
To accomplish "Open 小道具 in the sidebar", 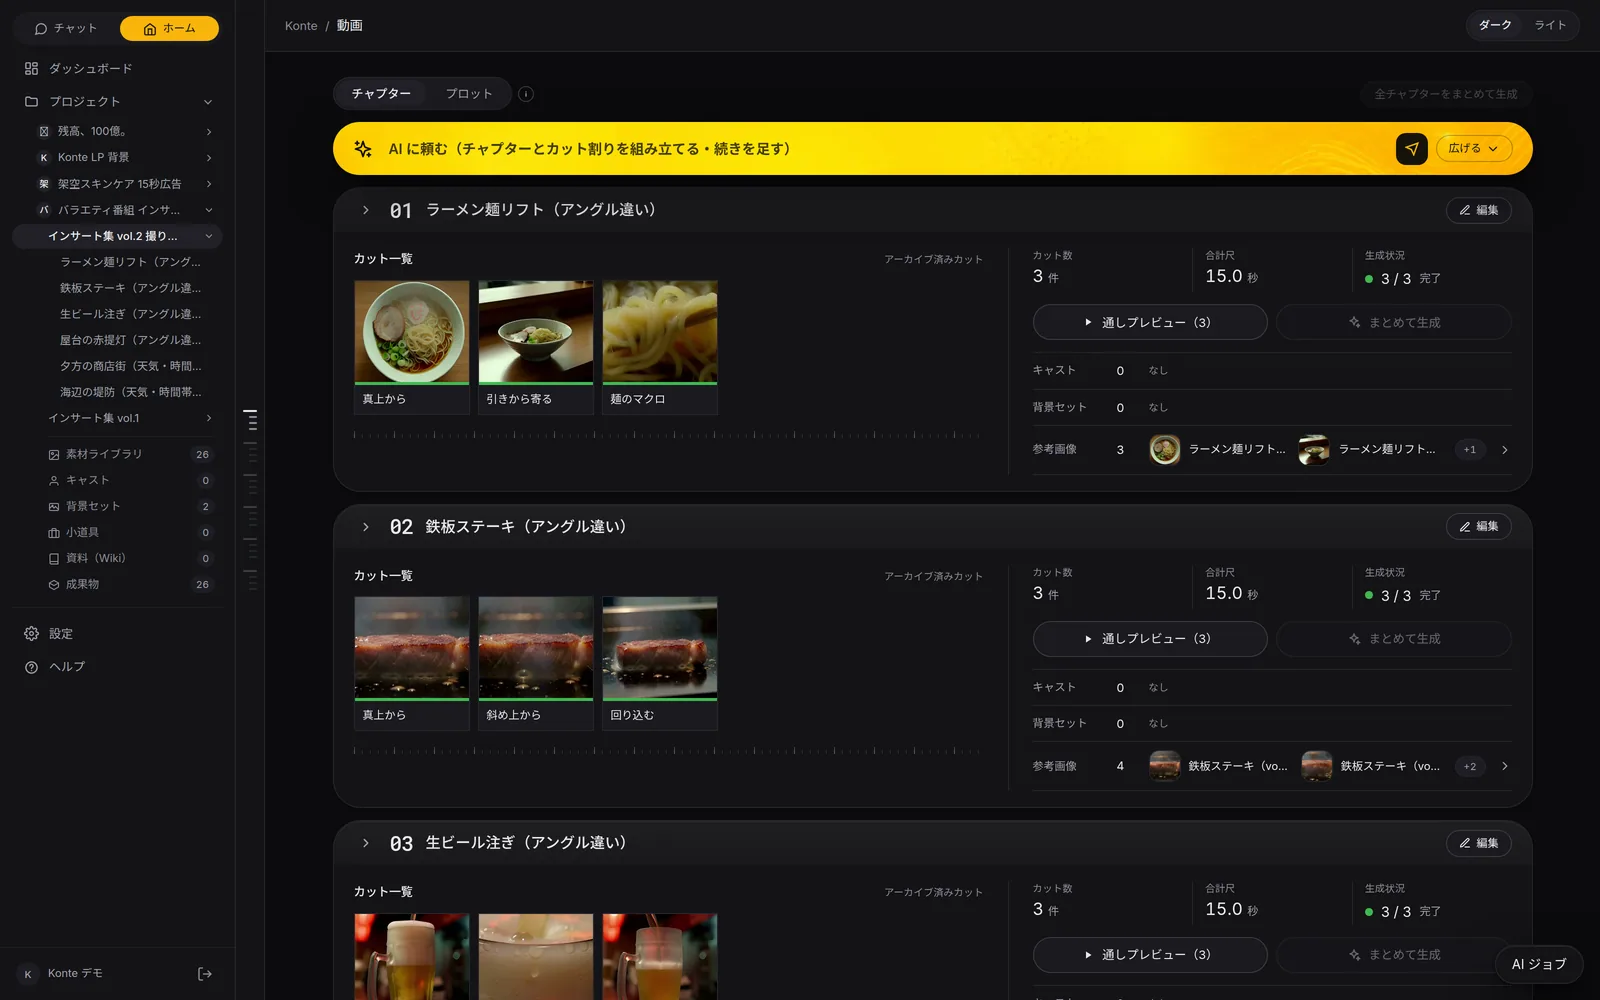I will [x=130, y=532].
